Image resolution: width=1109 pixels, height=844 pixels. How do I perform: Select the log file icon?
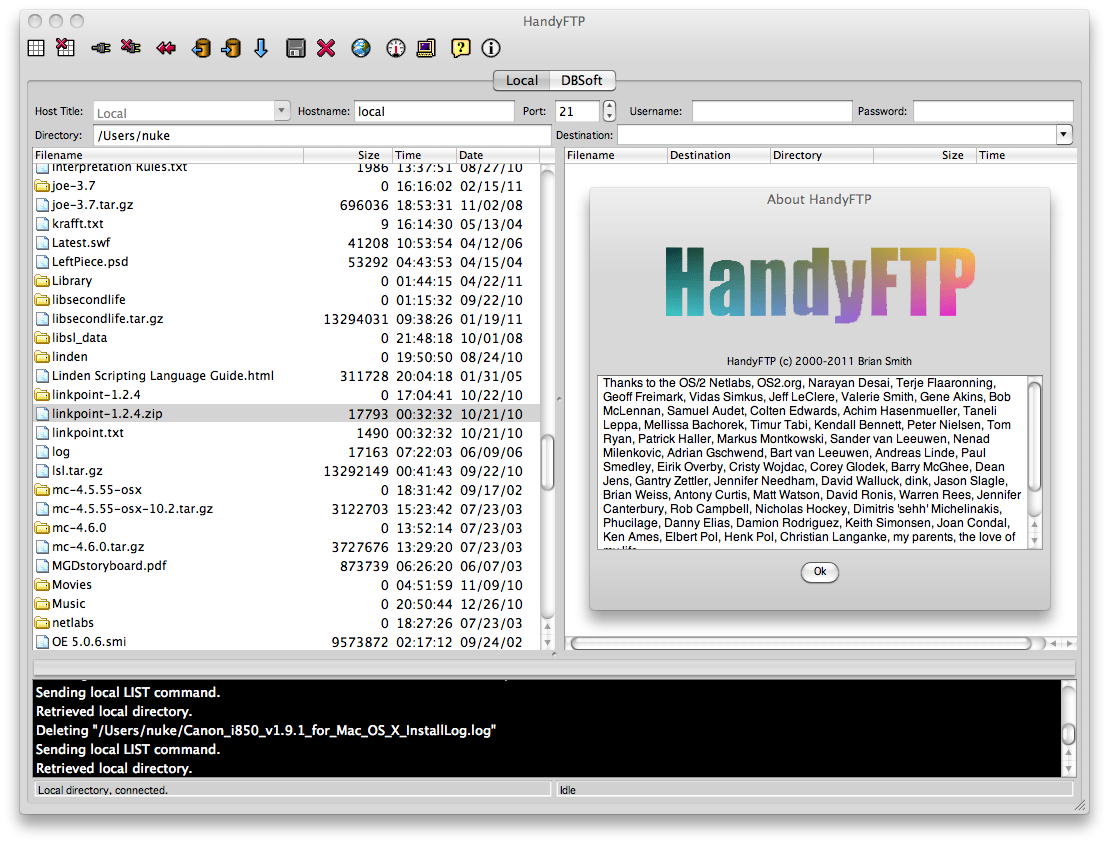point(42,452)
